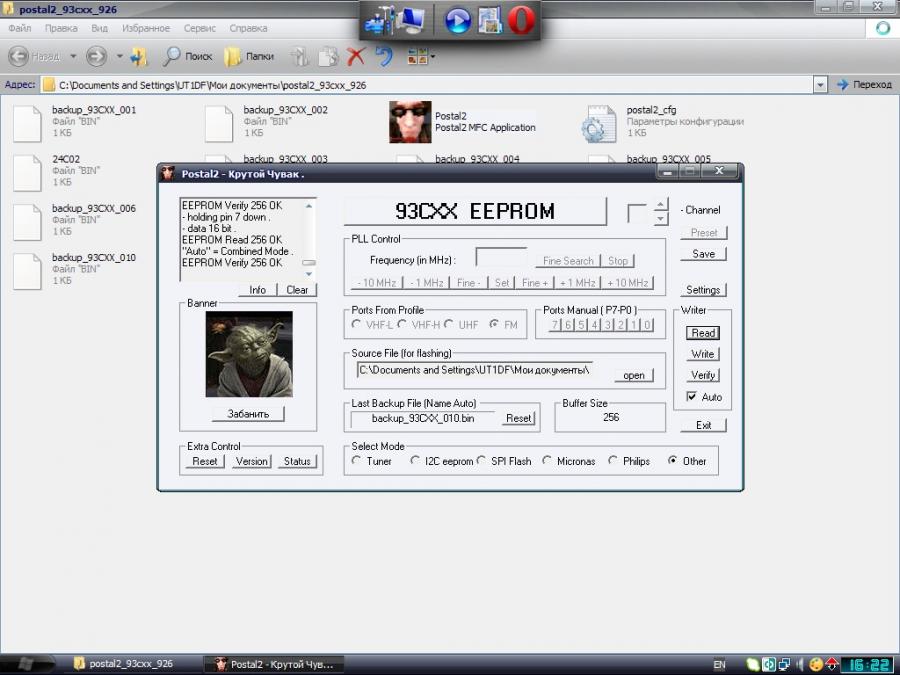The image size is (900, 675).
Task: Open the address bar dropdown arrow
Action: coord(821,85)
